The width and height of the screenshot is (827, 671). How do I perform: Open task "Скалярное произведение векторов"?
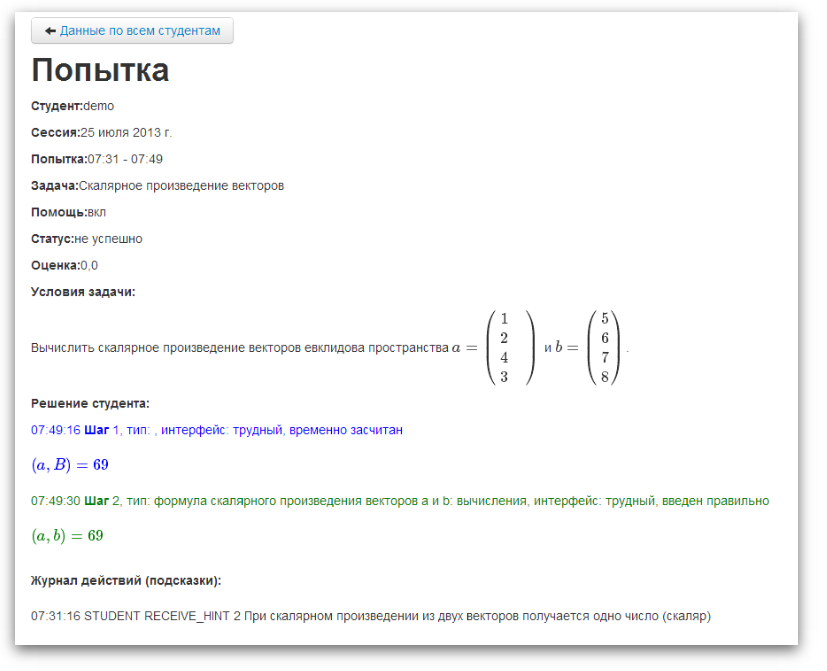[x=184, y=185]
